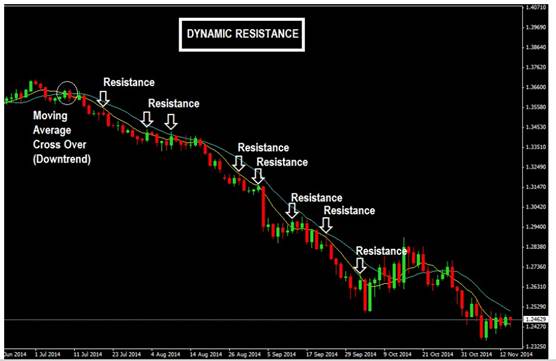This screenshot has height=361, width=556.
Task: Select the 31 Oct 2014 date label
Action: coord(477,354)
